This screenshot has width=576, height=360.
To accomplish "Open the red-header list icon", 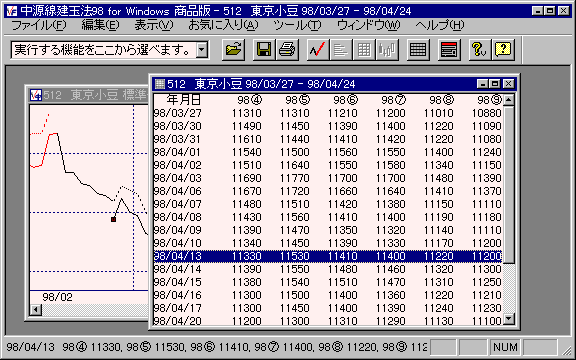I will click(449, 50).
